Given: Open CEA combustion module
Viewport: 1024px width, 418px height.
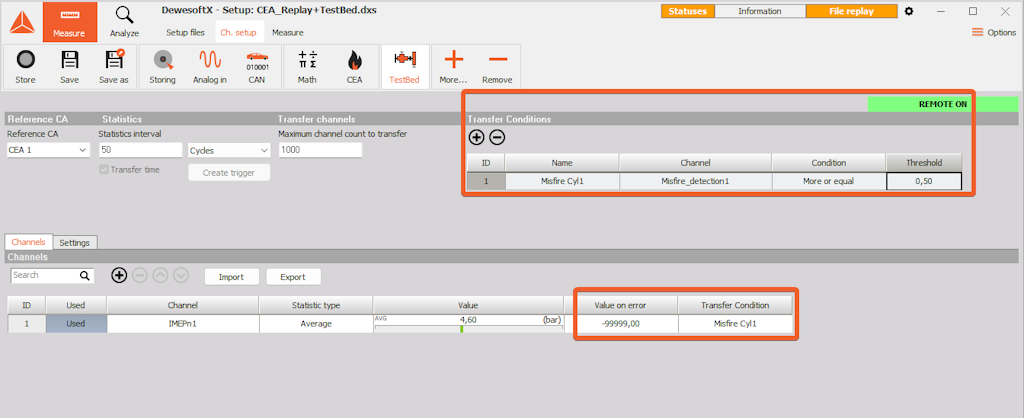Looking at the screenshot, I should coord(354,67).
